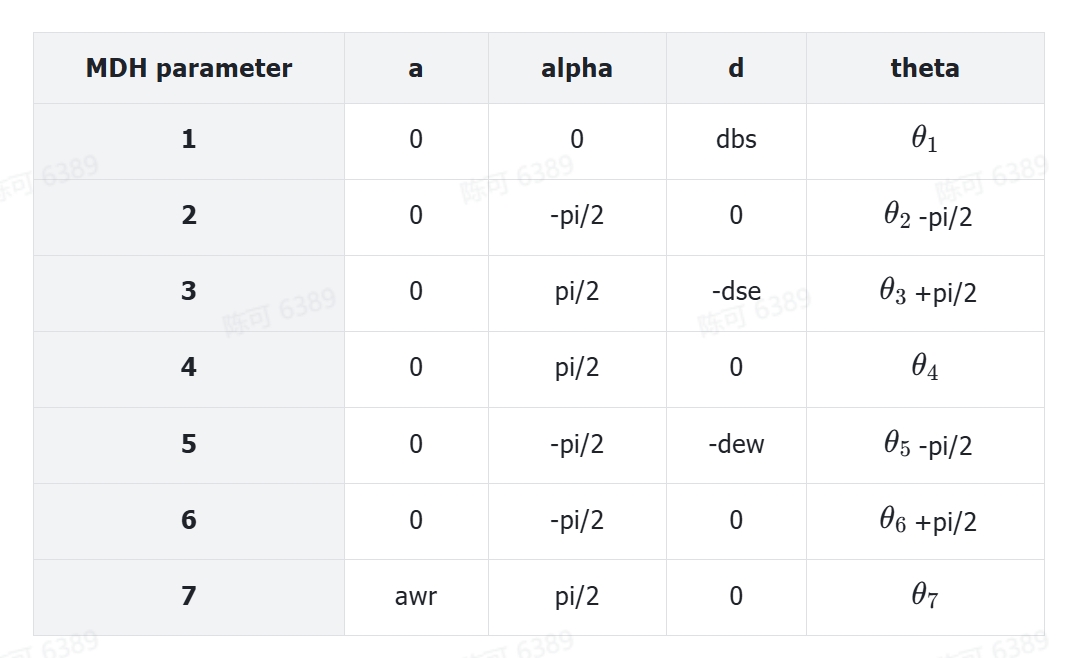Click the theta 3 plus pi/2 cell
Viewport: 1072px width, 658px height.
927,292
